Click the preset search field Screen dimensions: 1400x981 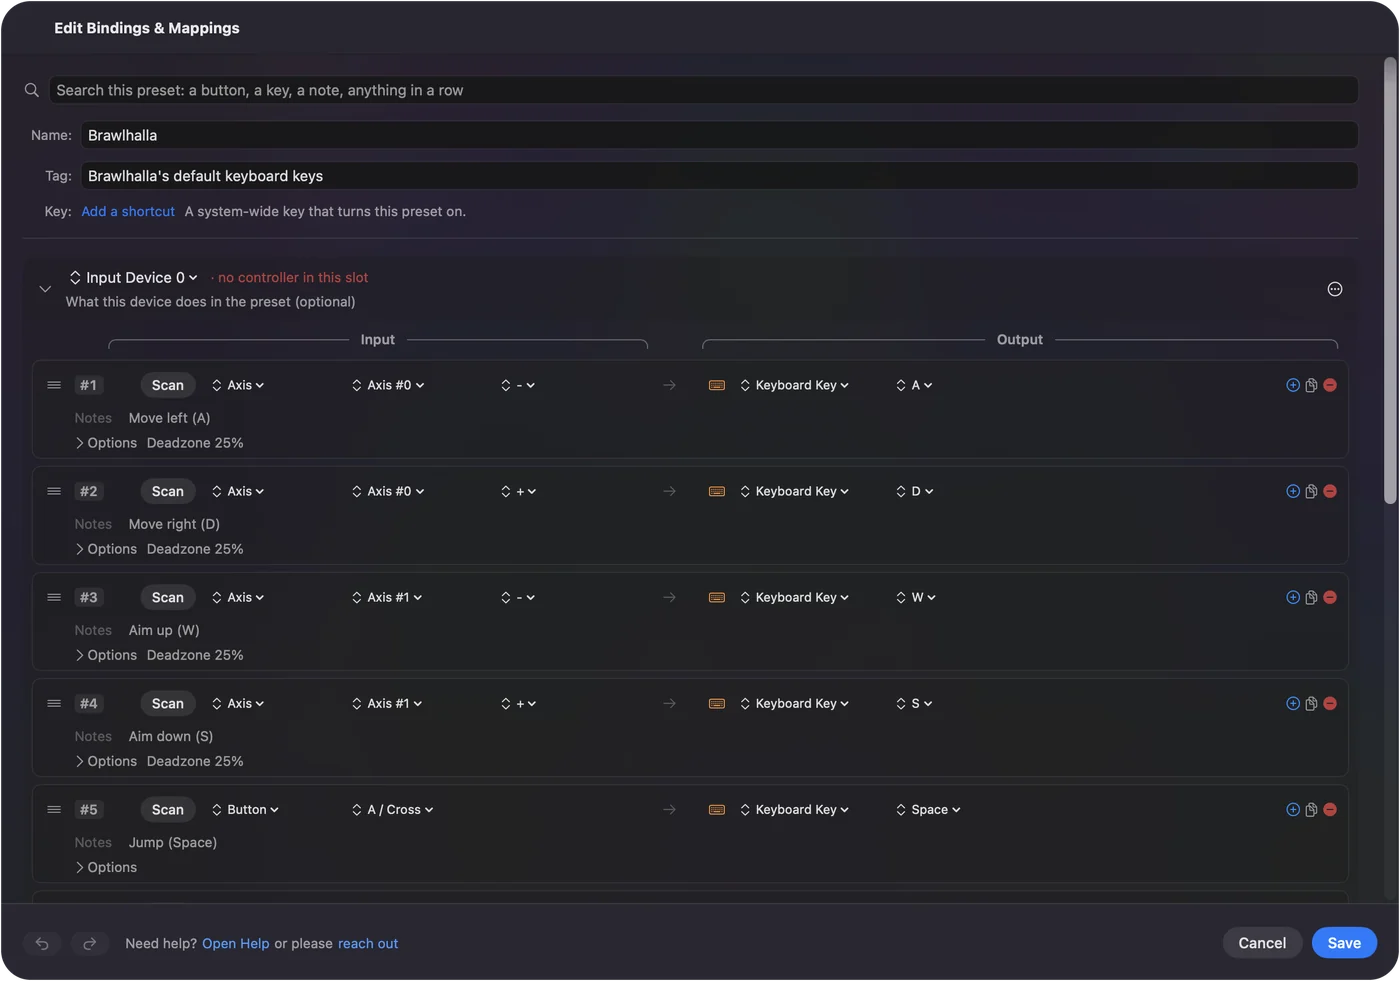[703, 90]
